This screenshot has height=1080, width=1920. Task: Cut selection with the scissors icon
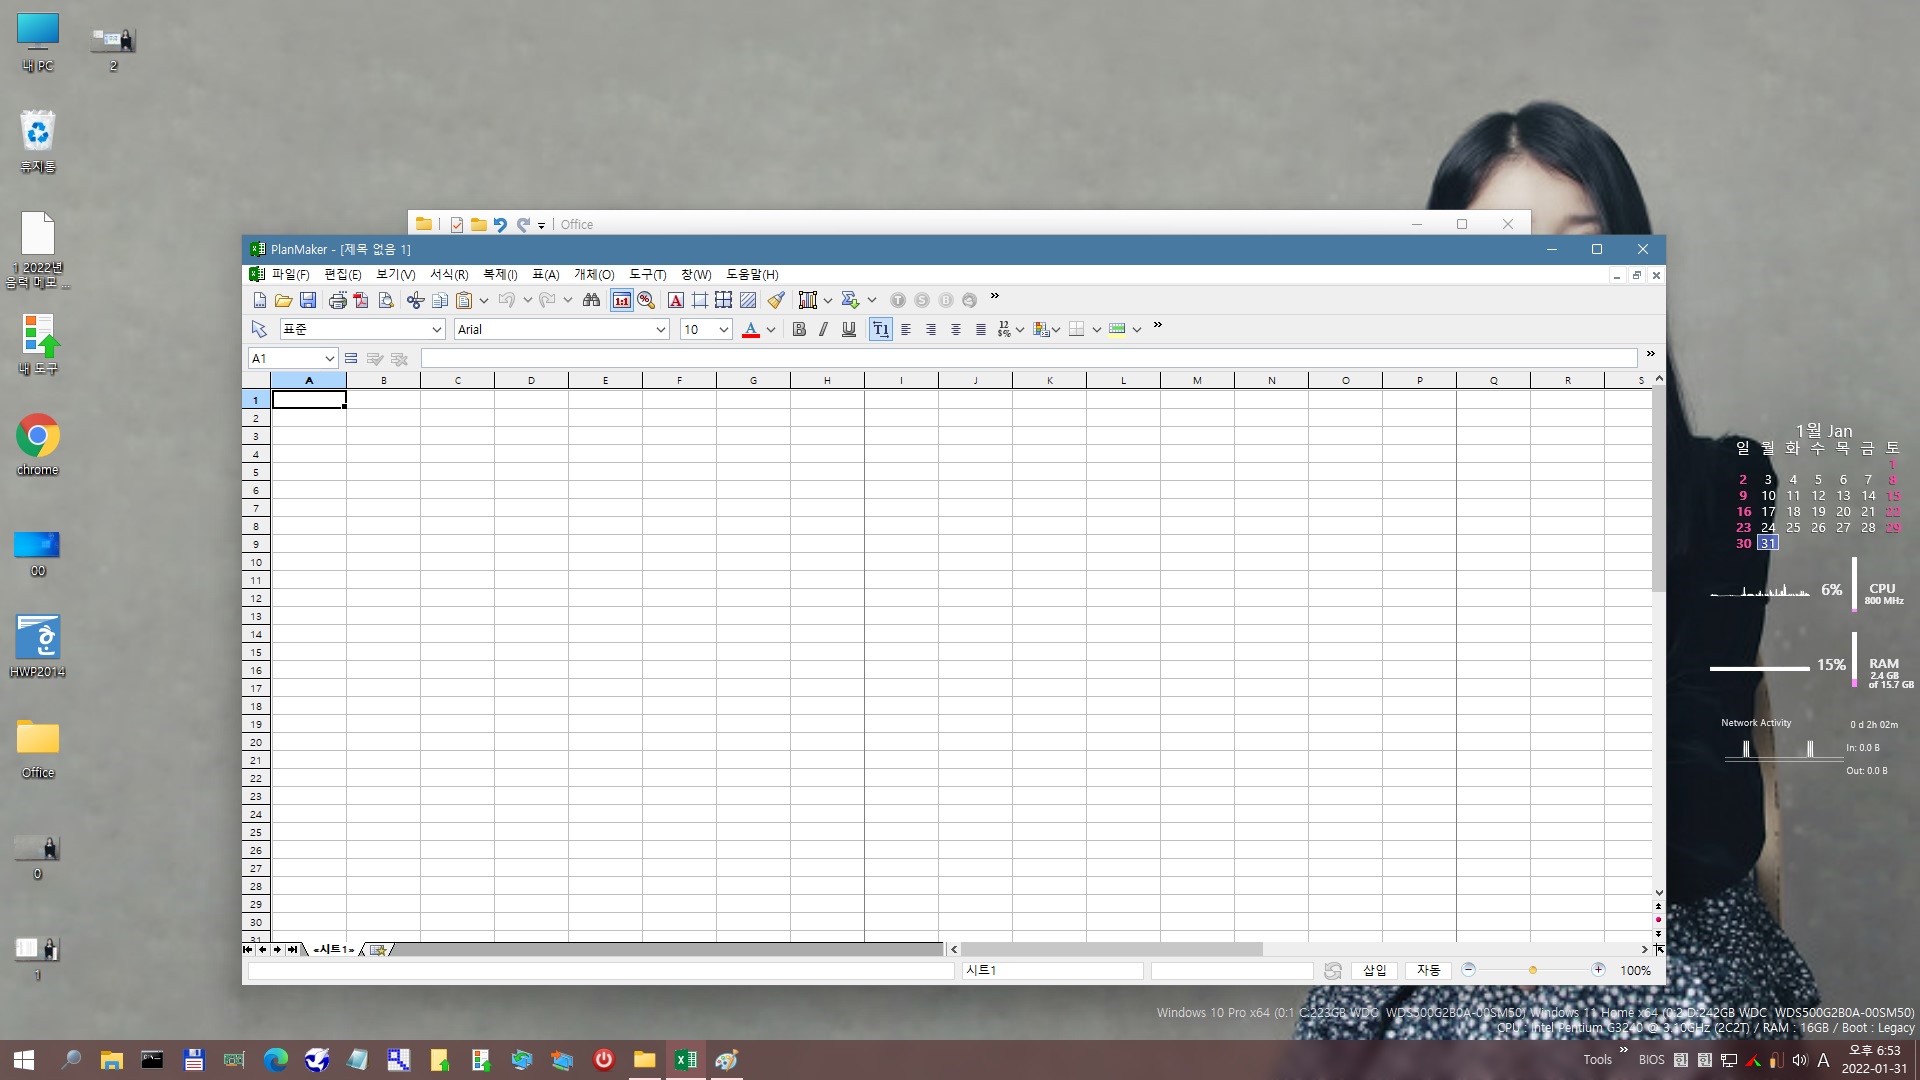tap(415, 300)
